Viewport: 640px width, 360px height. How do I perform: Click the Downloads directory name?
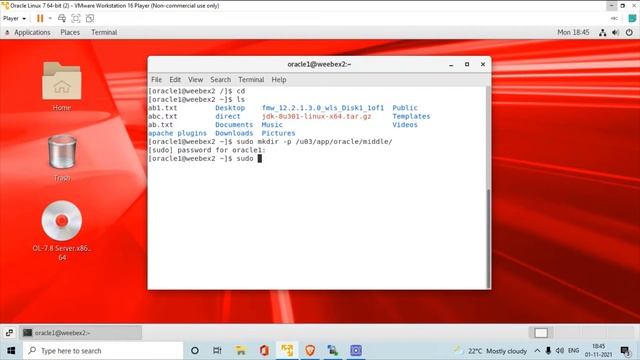[234, 133]
